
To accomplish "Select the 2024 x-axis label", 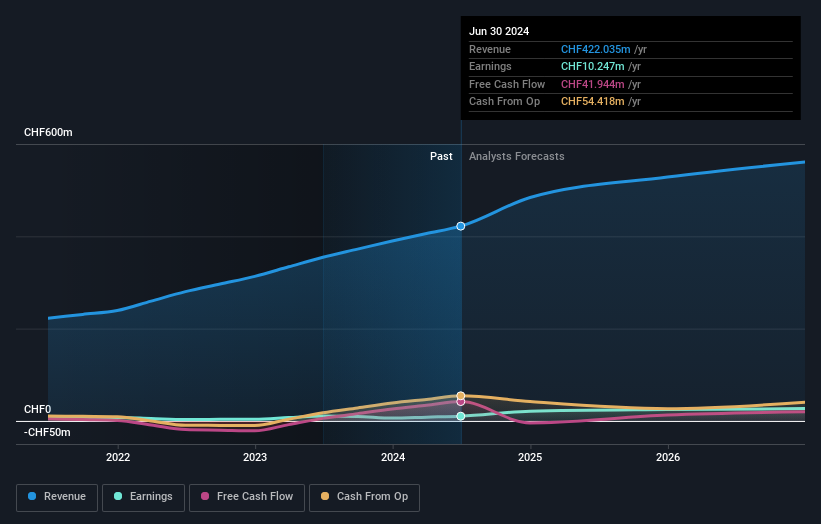I will click(393, 457).
